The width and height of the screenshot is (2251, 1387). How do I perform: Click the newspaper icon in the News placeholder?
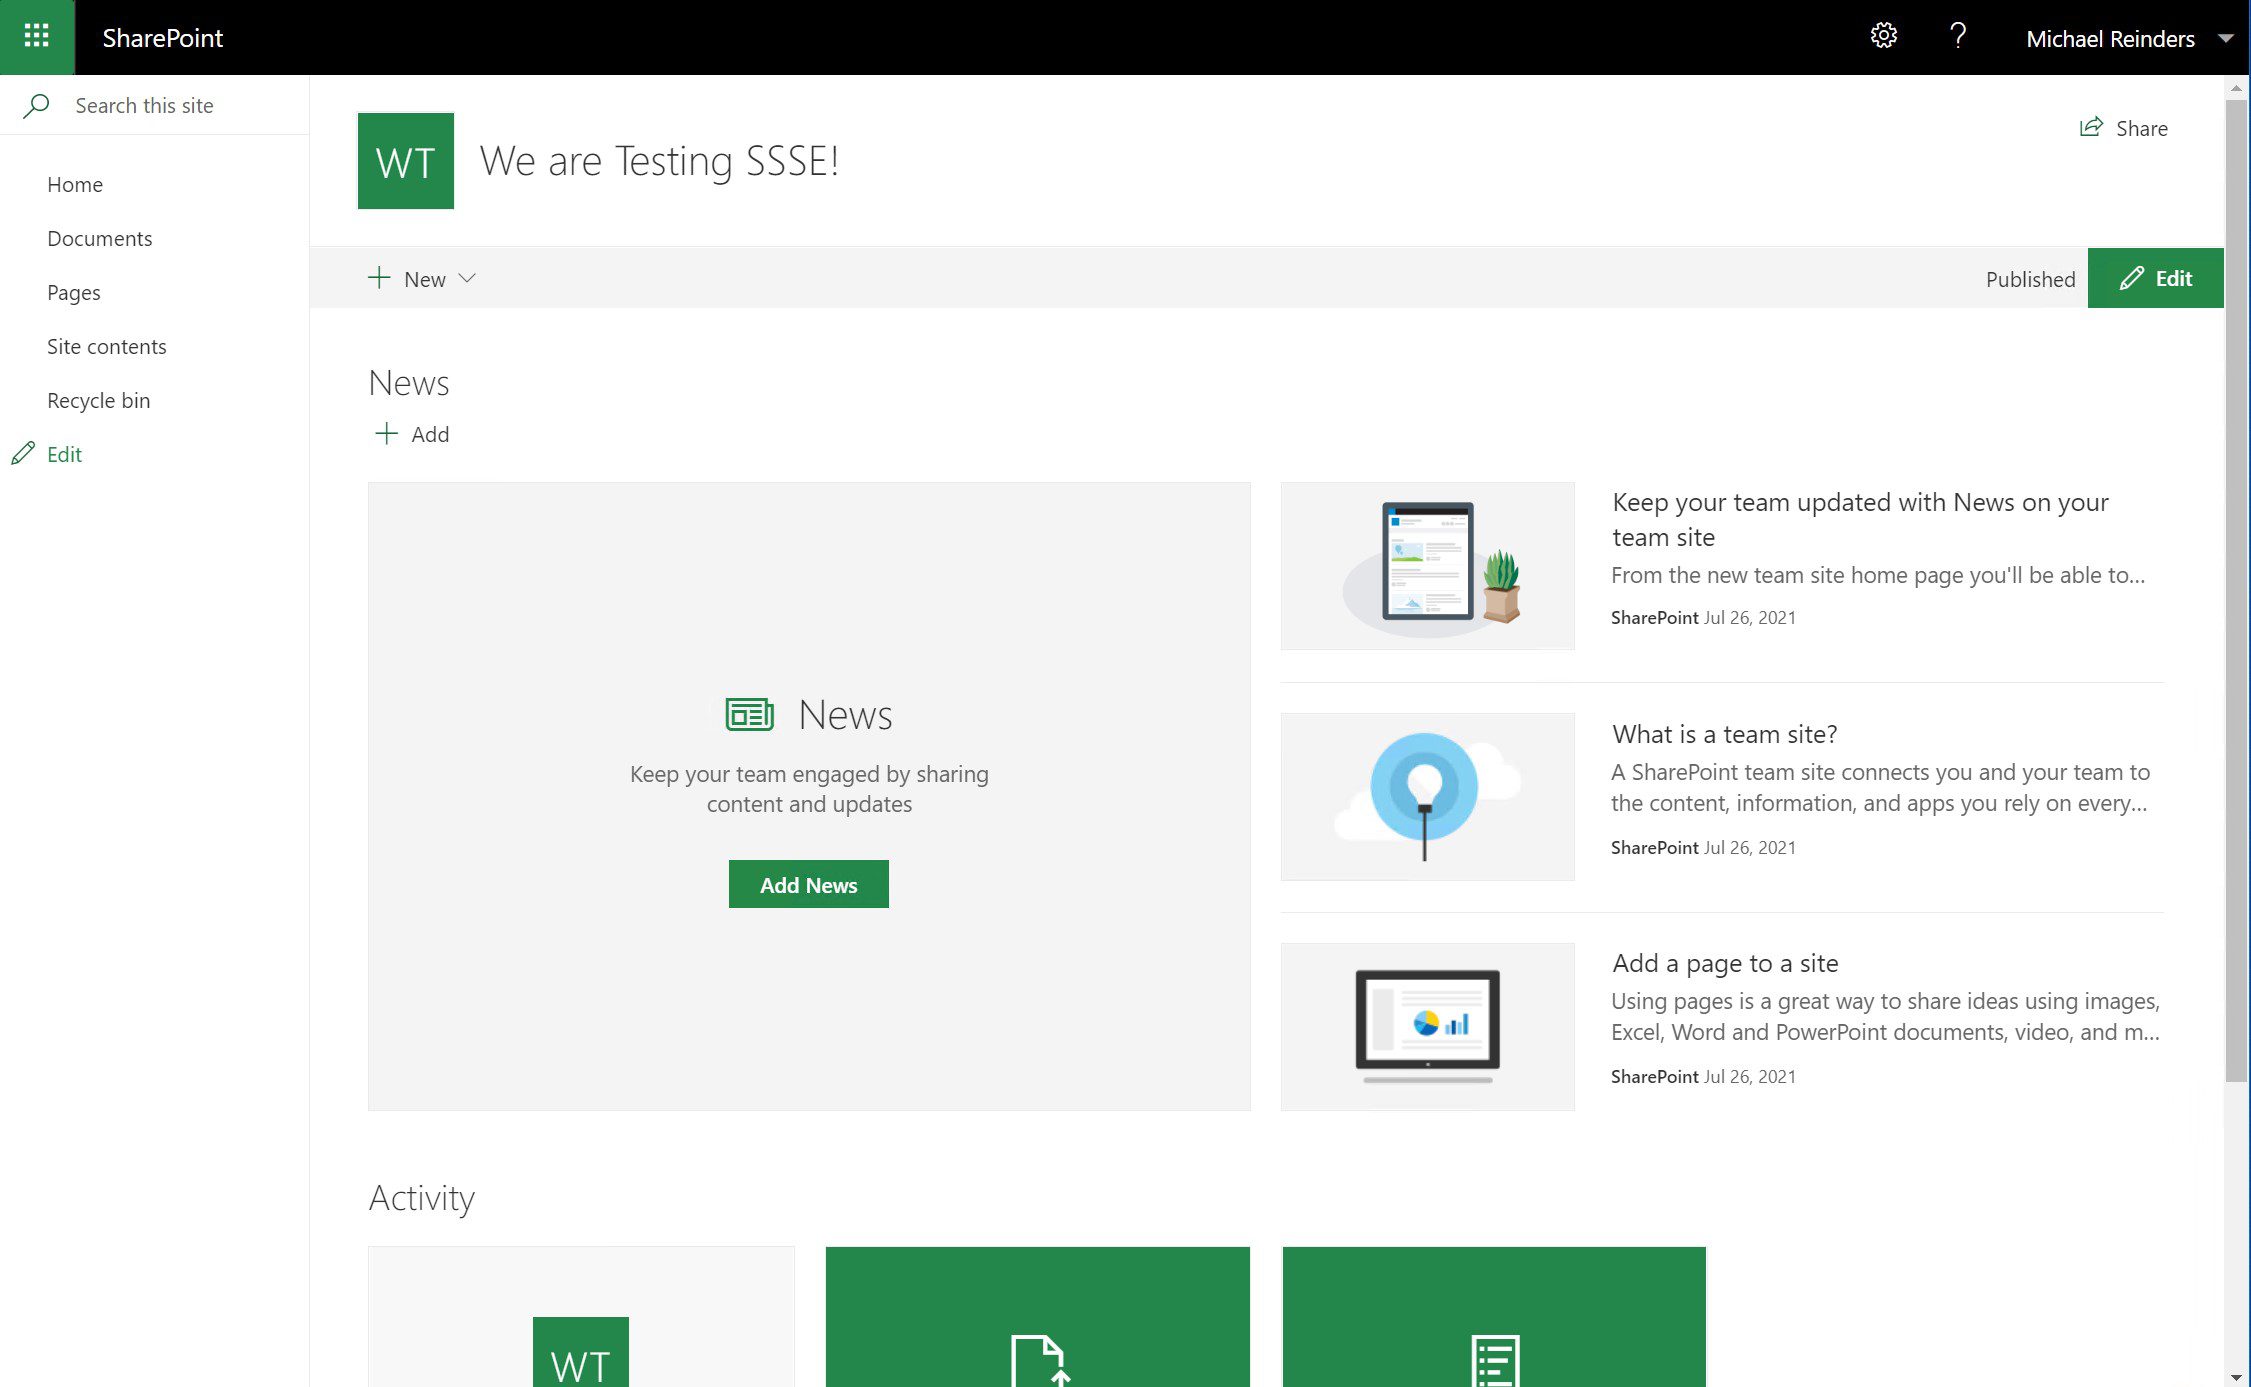click(x=750, y=714)
